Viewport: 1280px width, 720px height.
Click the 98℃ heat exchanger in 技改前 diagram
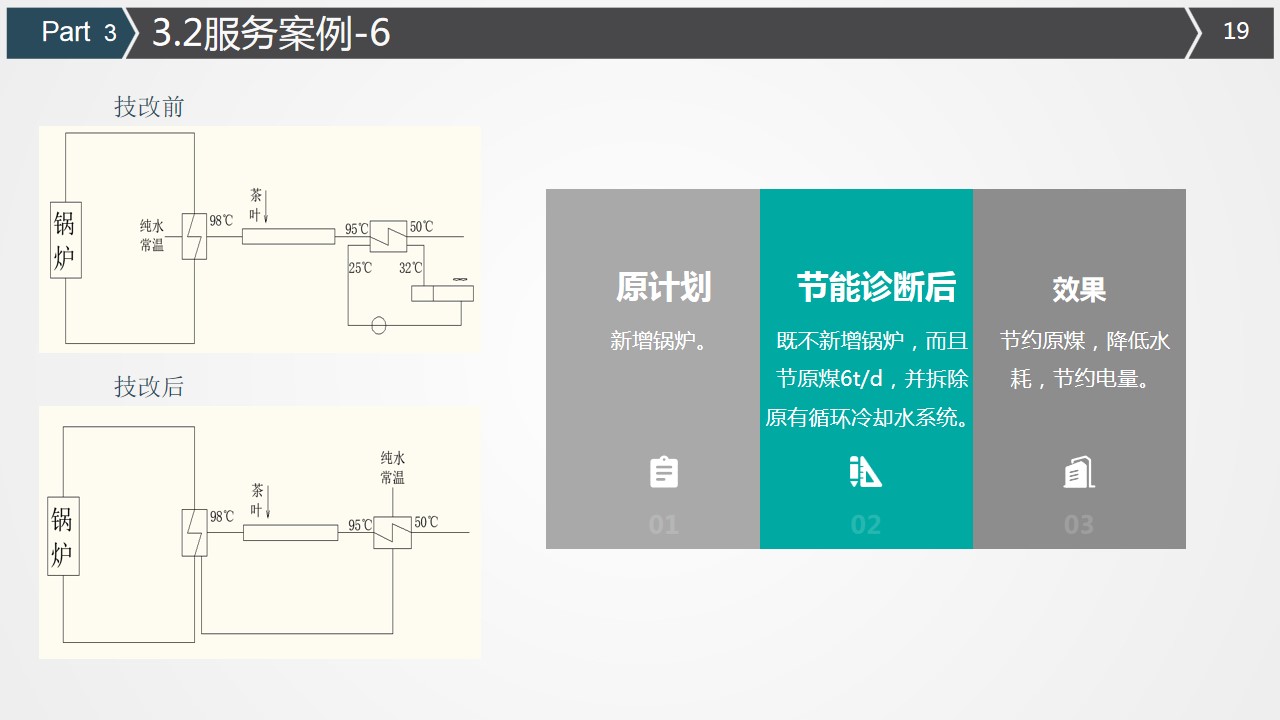pos(194,236)
